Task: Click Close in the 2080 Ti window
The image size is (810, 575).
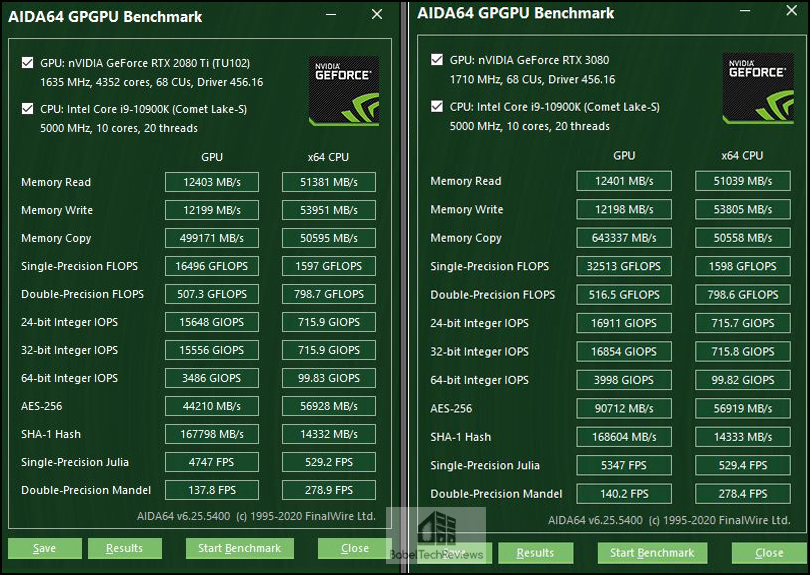Action: point(354,548)
